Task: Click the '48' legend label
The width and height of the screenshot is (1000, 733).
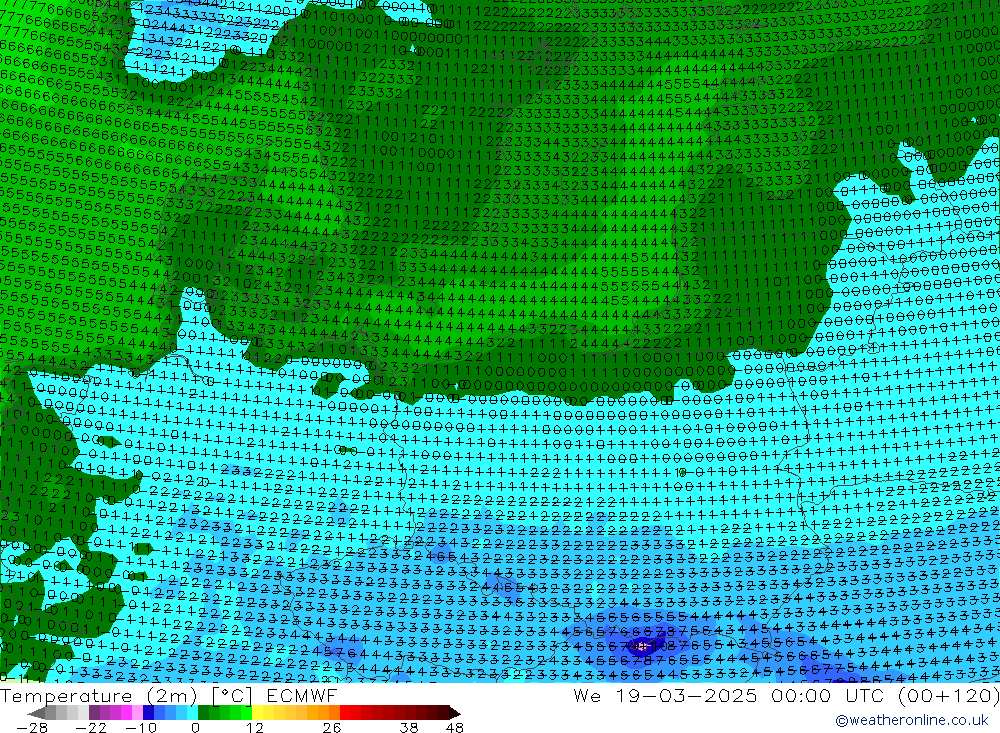Action: tap(455, 727)
